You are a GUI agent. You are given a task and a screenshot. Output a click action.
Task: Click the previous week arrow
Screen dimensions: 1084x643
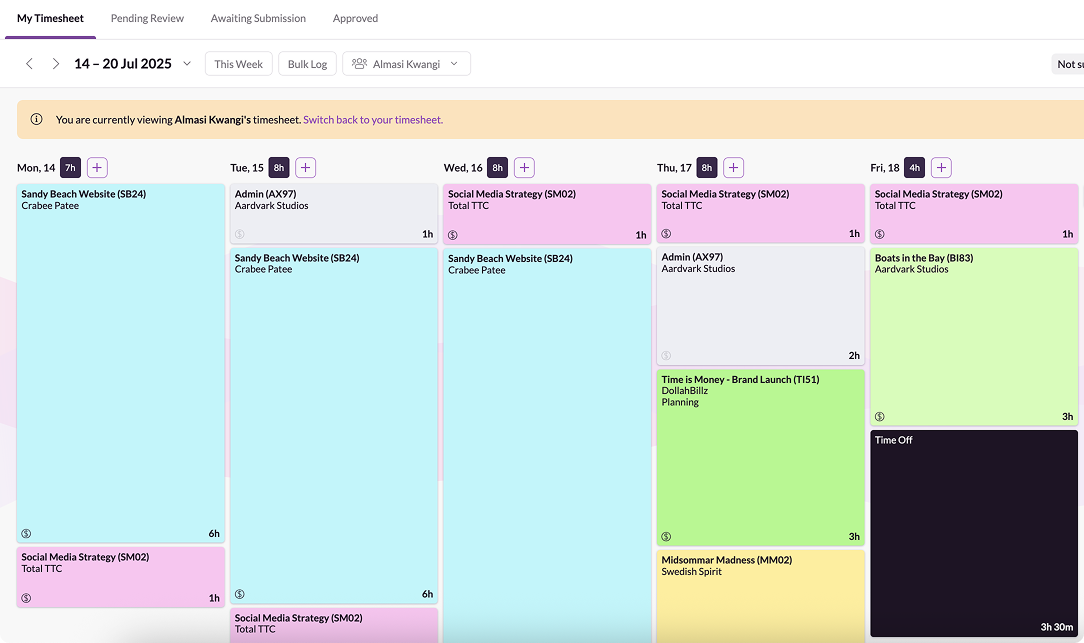pos(29,63)
